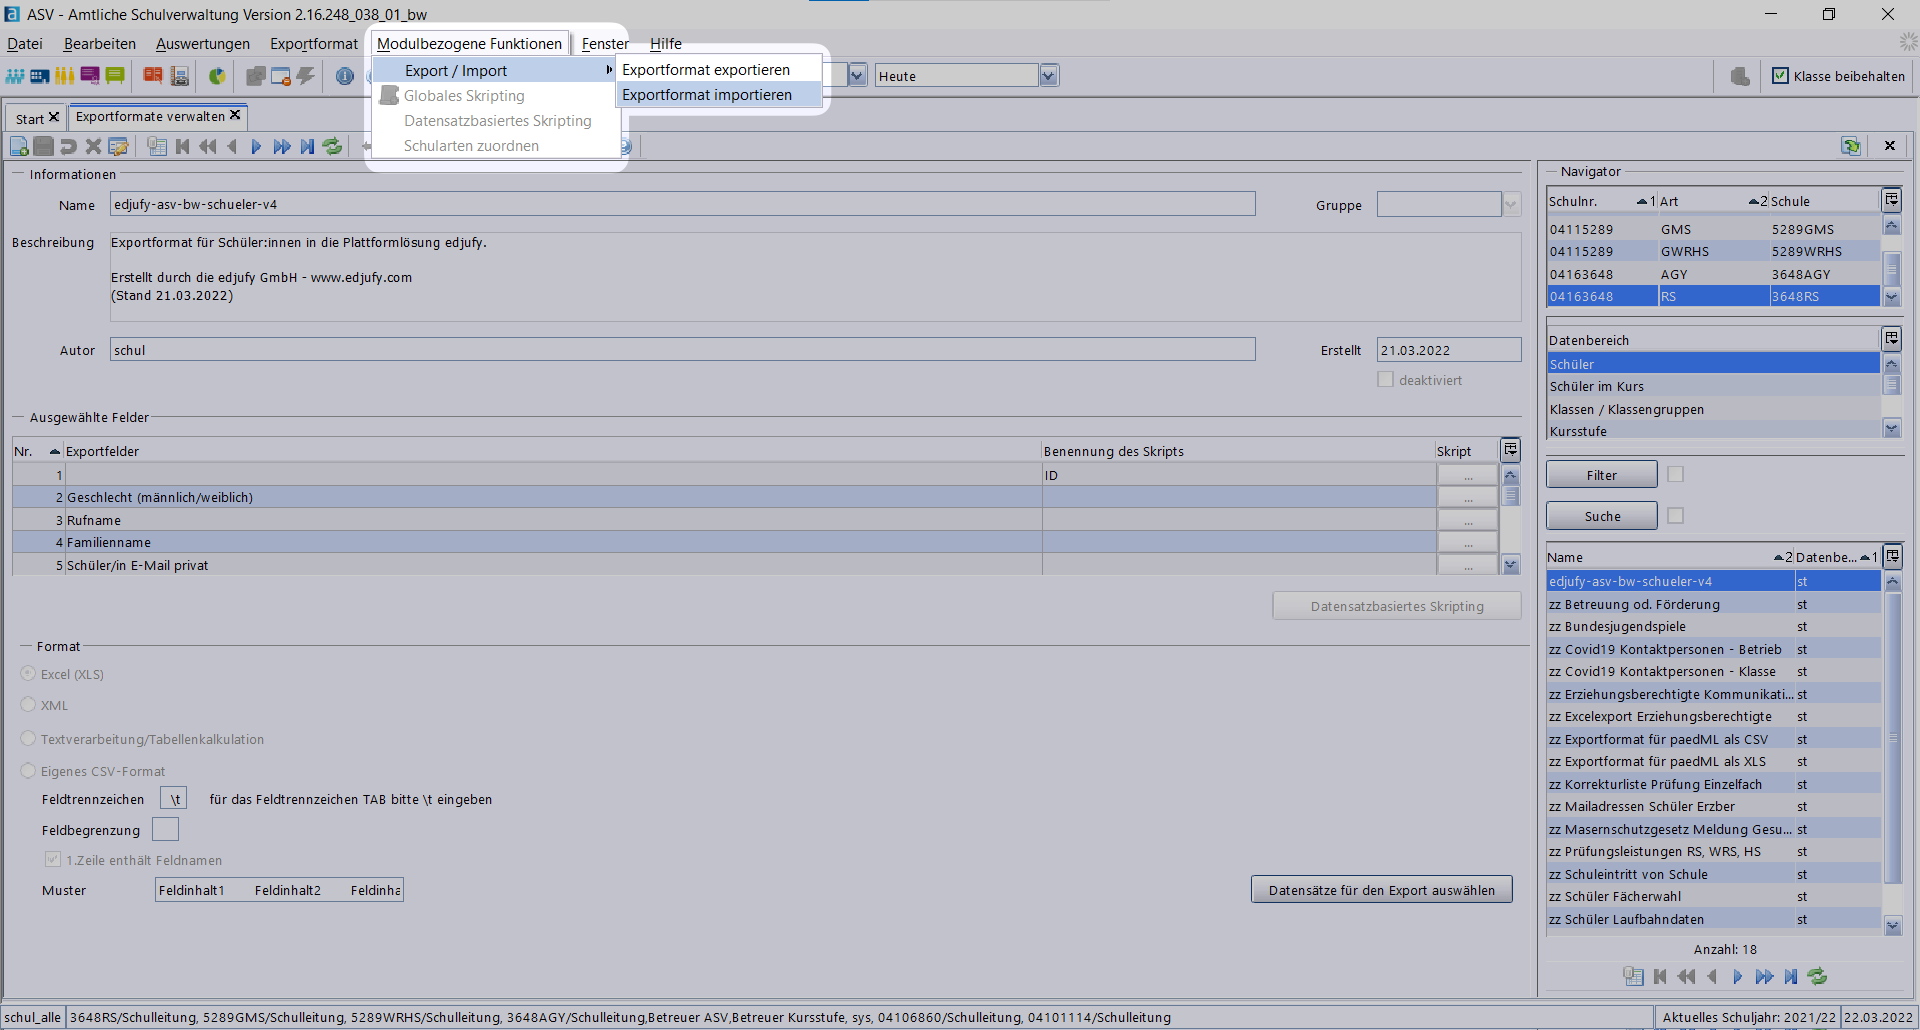Check the deaktiviert checkbox

(x=1386, y=379)
